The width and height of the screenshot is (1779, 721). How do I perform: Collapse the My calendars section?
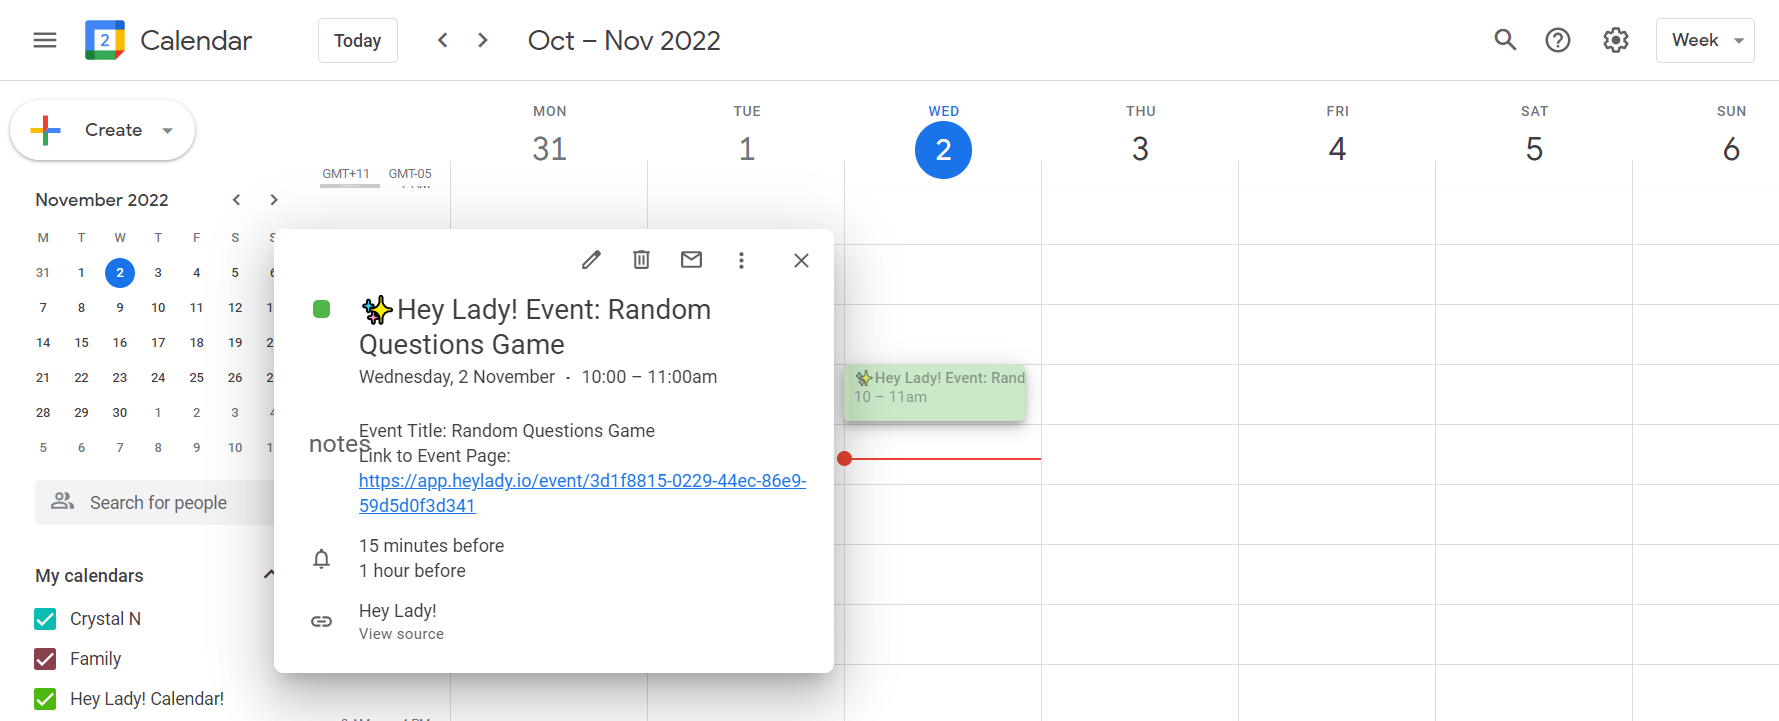click(268, 575)
